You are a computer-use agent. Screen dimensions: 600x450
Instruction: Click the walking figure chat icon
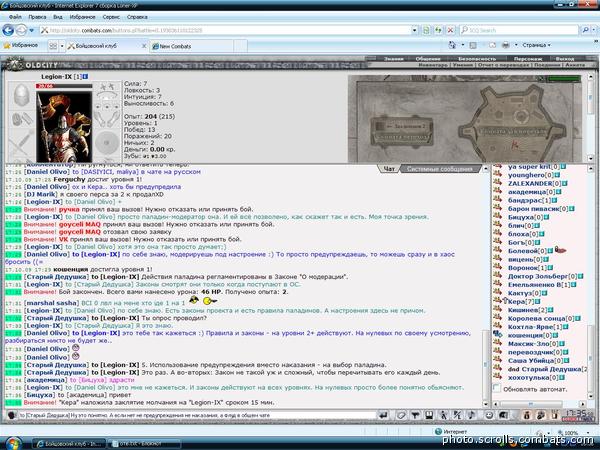443,415
